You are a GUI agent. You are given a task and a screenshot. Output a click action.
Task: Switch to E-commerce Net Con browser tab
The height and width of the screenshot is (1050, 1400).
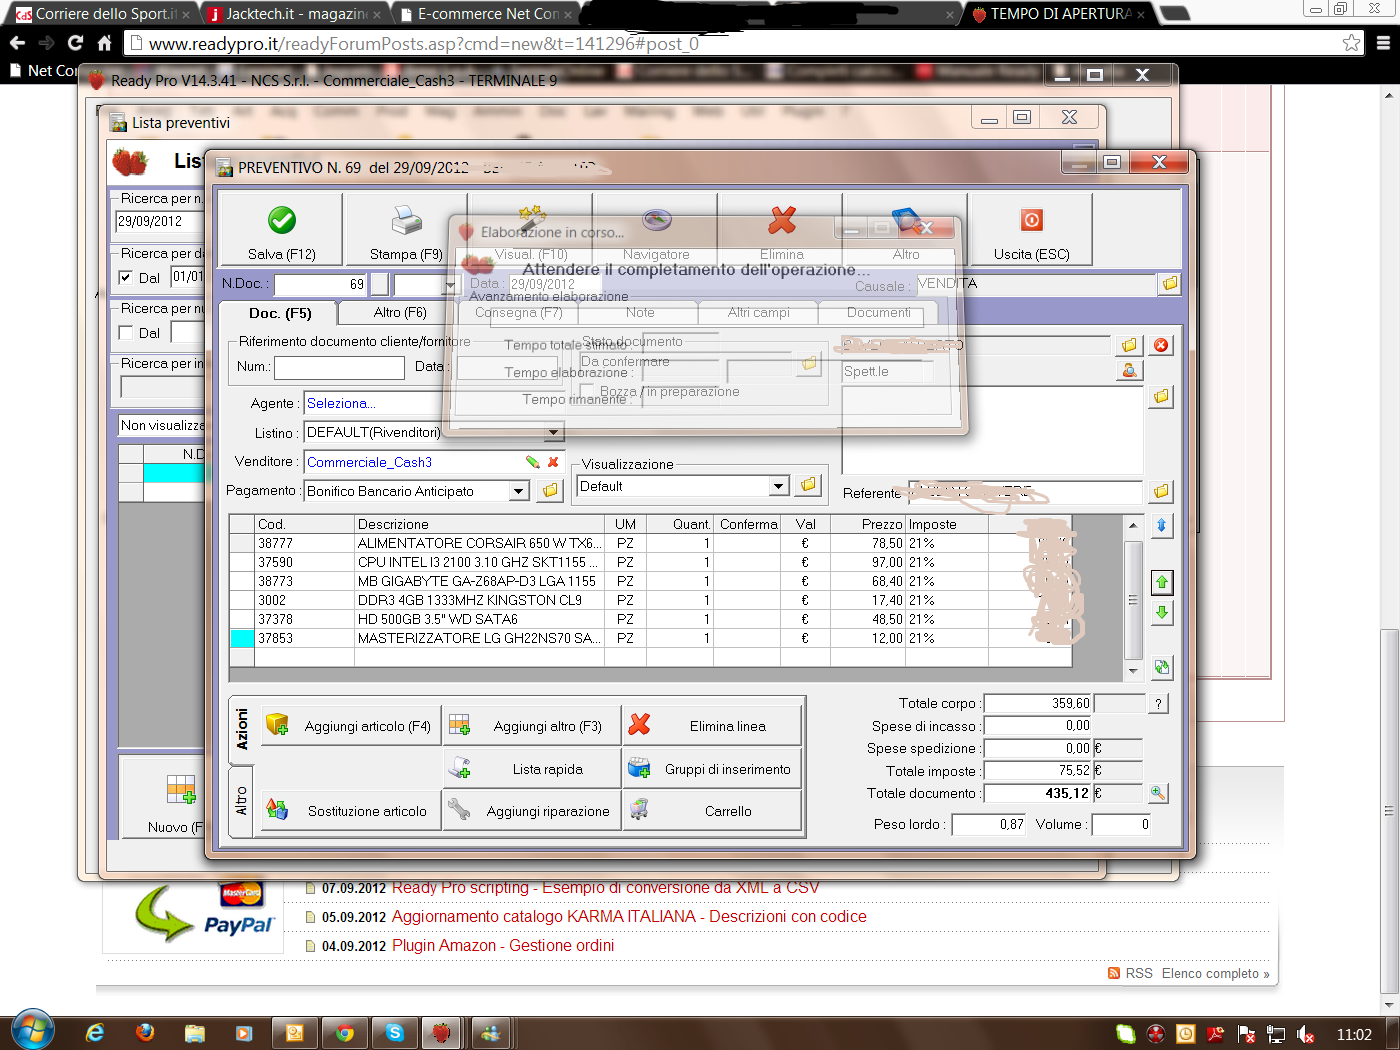pyautogui.click(x=487, y=14)
